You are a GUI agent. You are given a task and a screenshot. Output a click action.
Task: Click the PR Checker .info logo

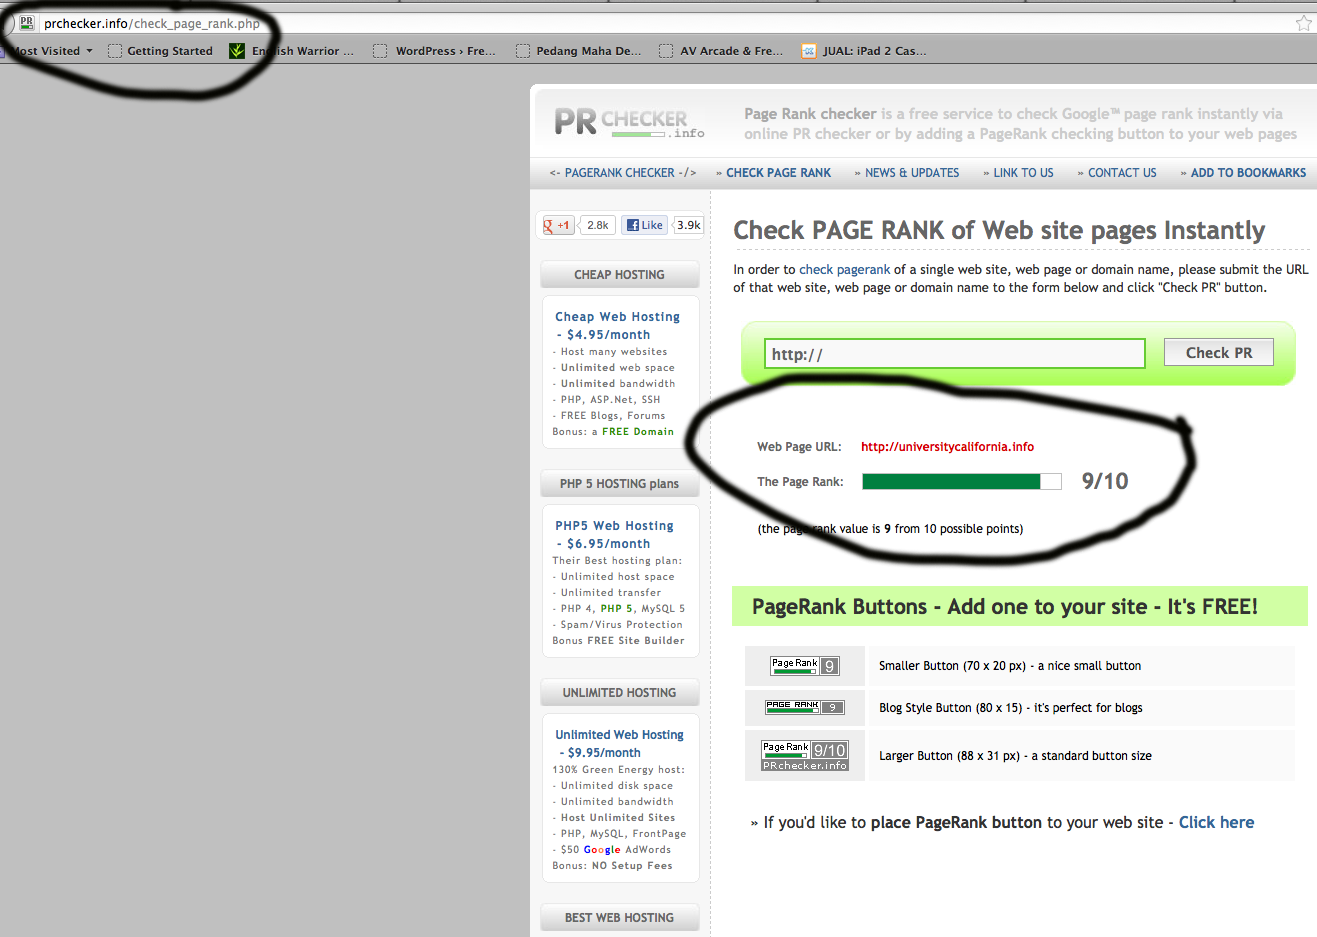coord(630,122)
